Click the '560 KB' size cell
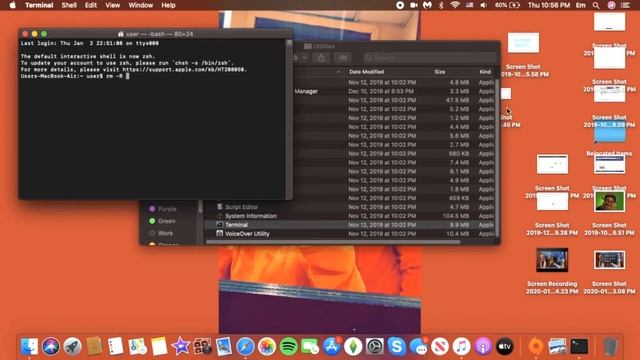 coord(459,153)
